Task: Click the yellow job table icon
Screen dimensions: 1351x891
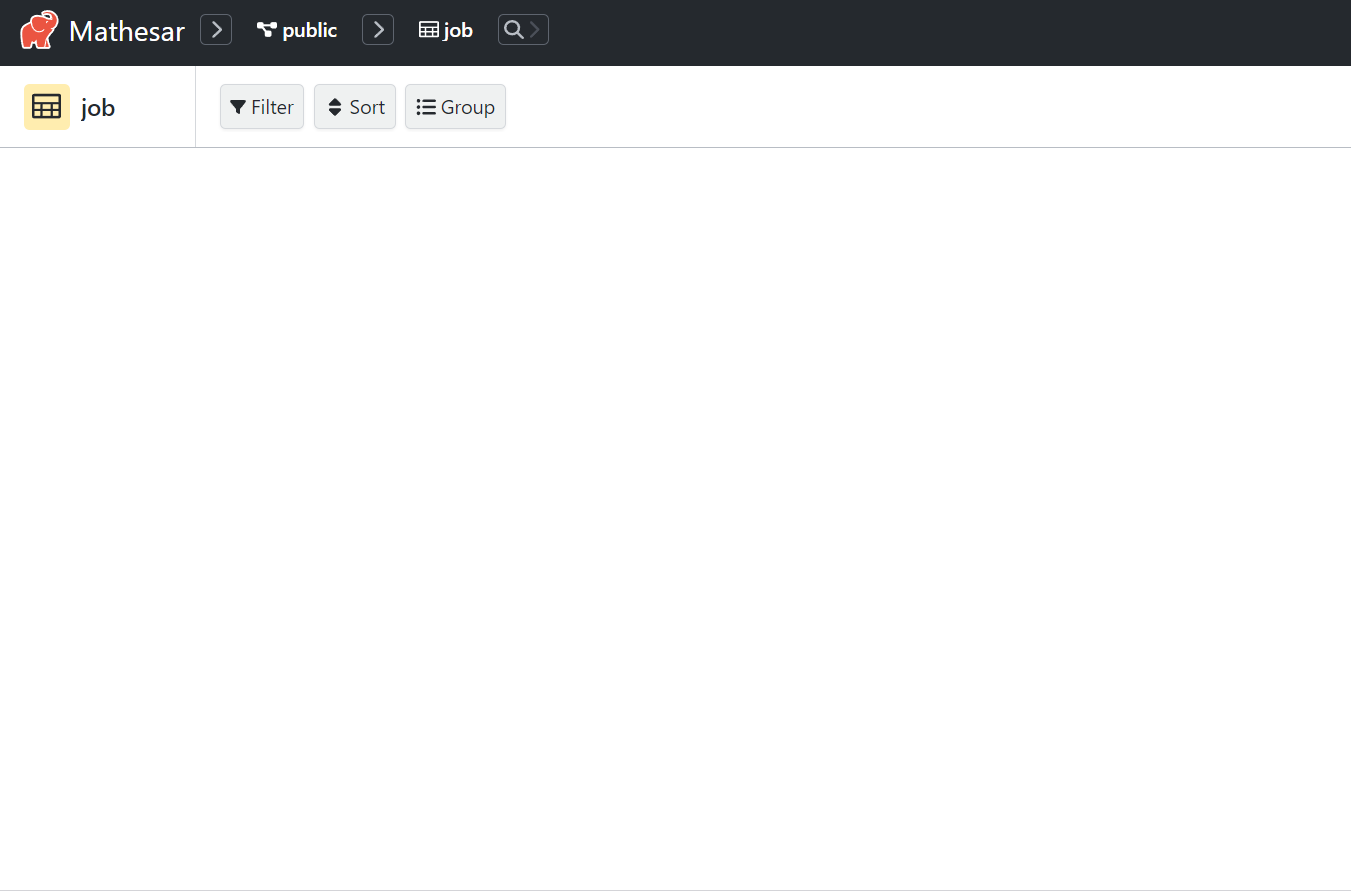Action: [x=47, y=107]
